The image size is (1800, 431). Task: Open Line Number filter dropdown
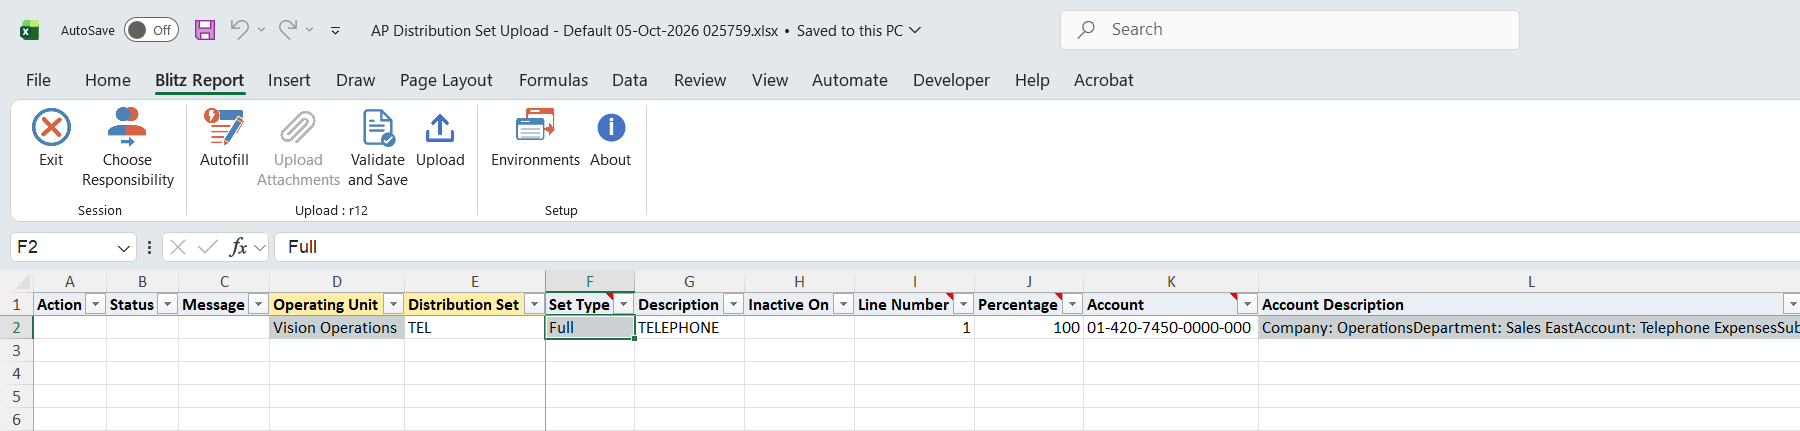coord(964,304)
